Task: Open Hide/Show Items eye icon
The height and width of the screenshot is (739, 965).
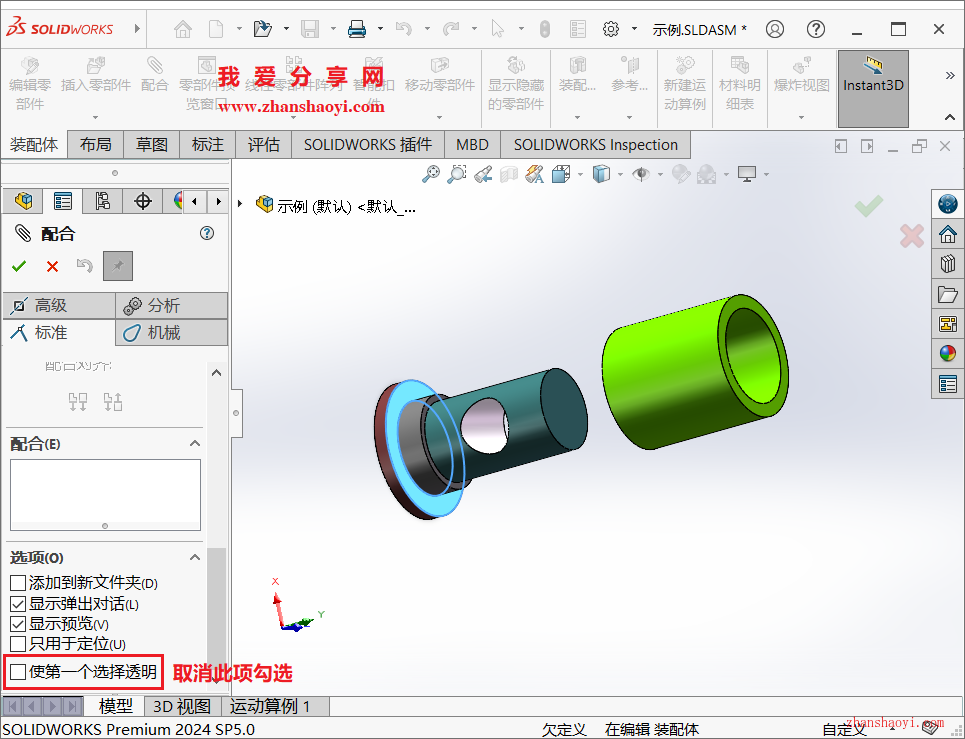Action: [x=641, y=174]
